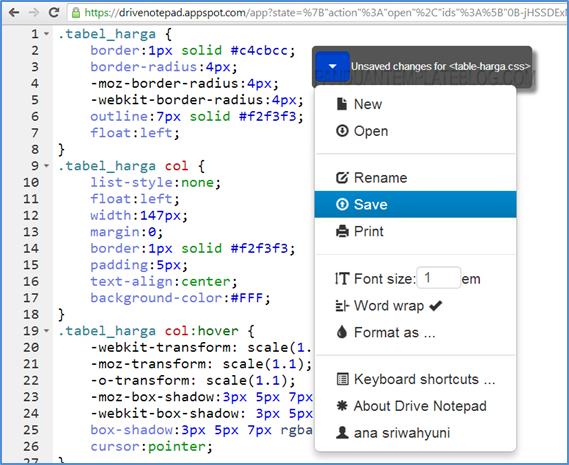Click the Open download-arrow icon

pyautogui.click(x=342, y=131)
